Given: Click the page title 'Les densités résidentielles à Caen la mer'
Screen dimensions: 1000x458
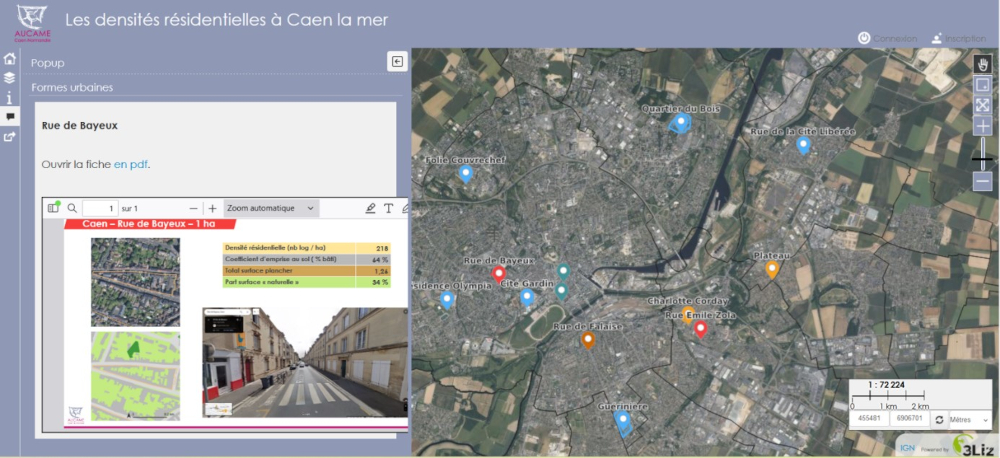Looking at the screenshot, I should pos(226,20).
